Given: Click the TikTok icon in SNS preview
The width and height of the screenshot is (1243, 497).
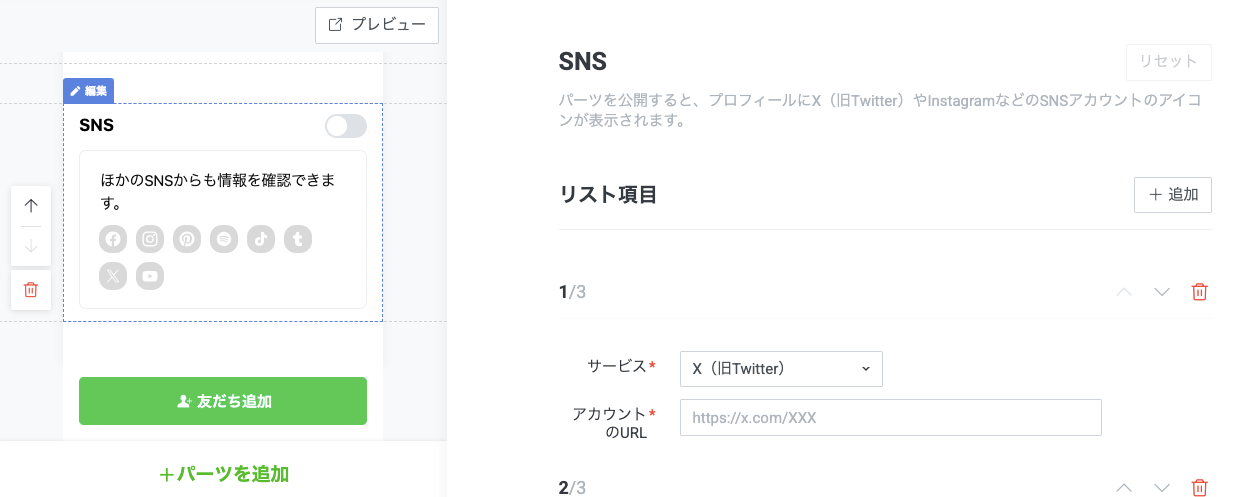Looking at the screenshot, I should (261, 239).
